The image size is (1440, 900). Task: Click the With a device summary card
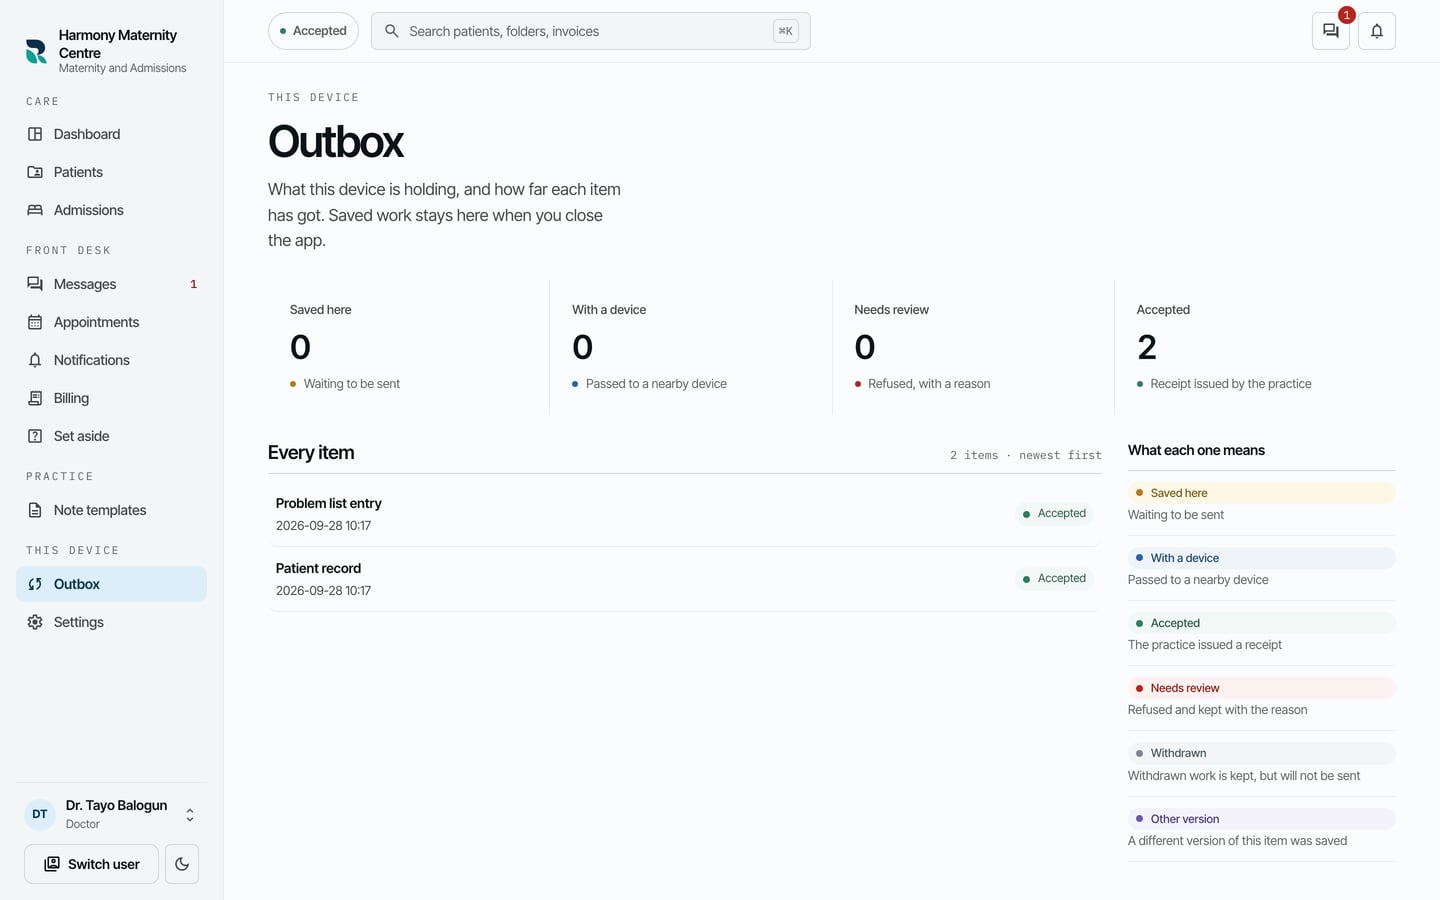691,347
